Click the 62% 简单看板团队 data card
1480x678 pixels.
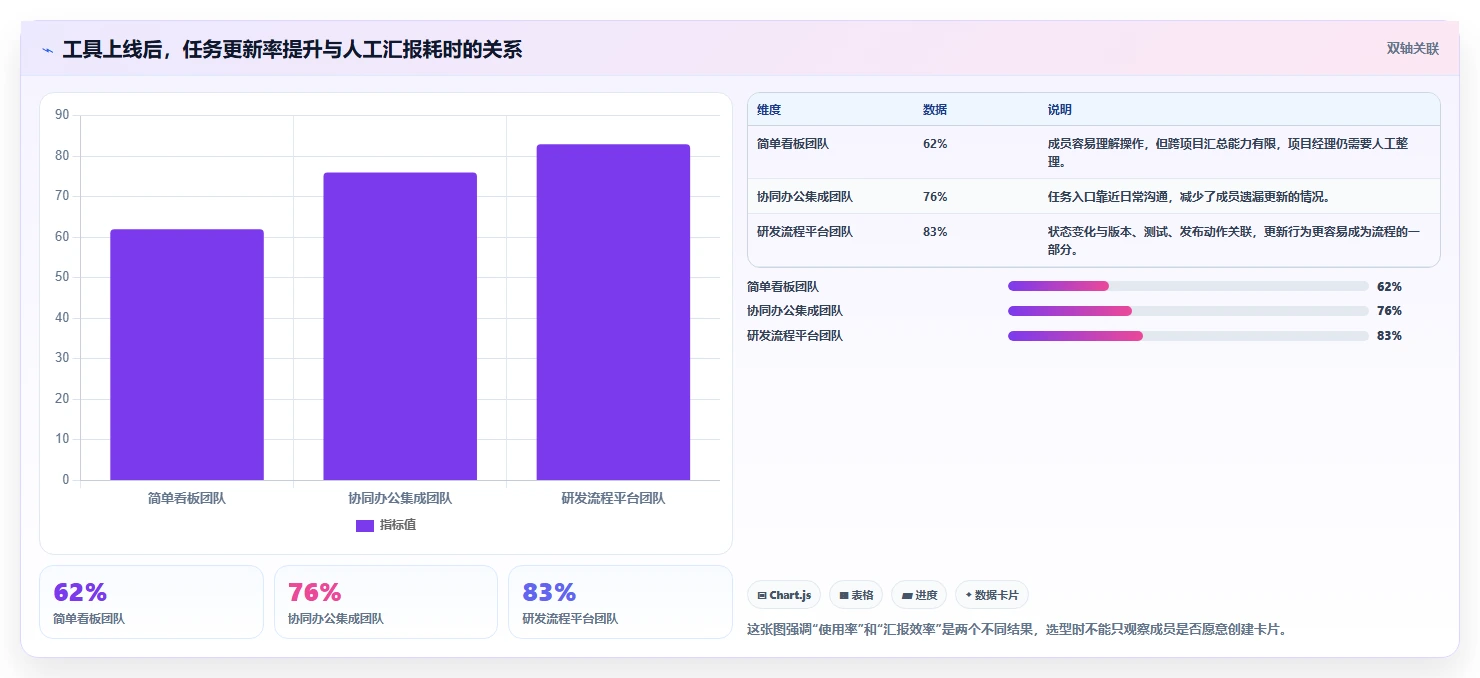(x=151, y=602)
